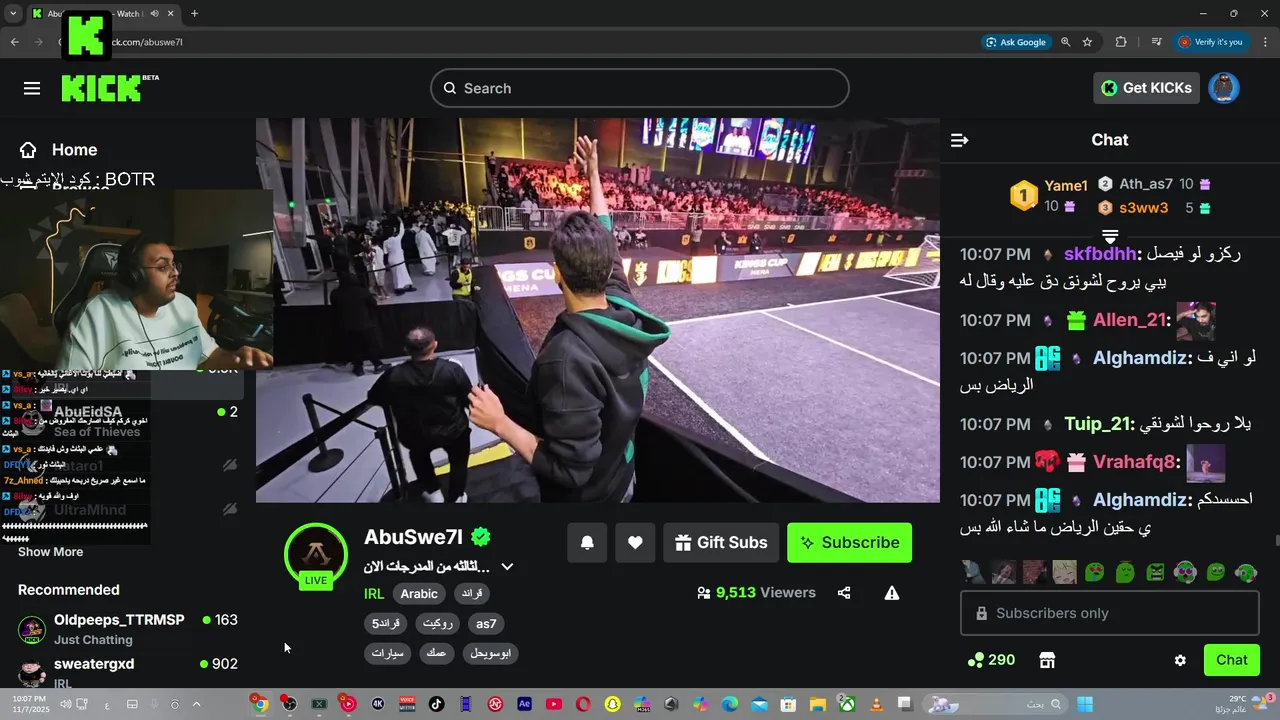The height and width of the screenshot is (720, 1280).
Task: Open VLC media player in taskbar
Action: [x=876, y=704]
